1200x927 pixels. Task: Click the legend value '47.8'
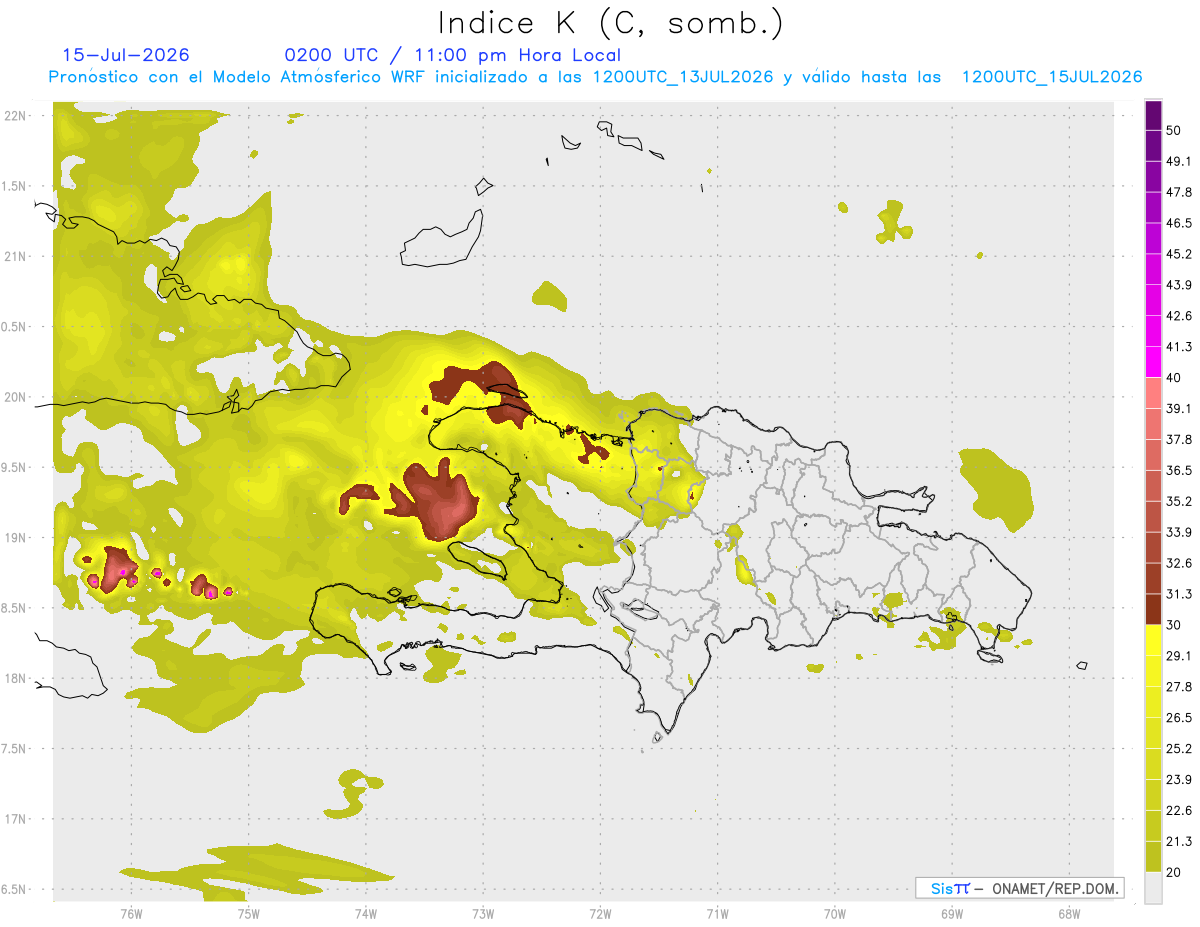1179,192
